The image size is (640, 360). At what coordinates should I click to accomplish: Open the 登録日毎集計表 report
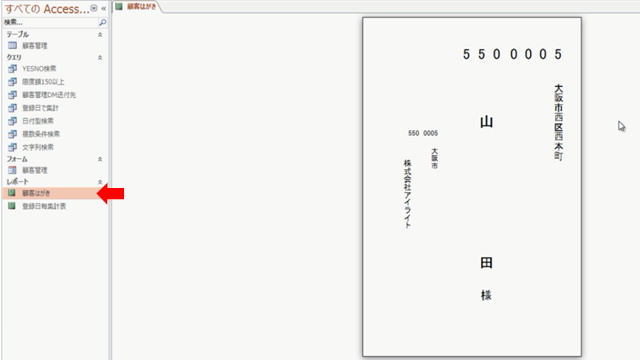(44, 206)
